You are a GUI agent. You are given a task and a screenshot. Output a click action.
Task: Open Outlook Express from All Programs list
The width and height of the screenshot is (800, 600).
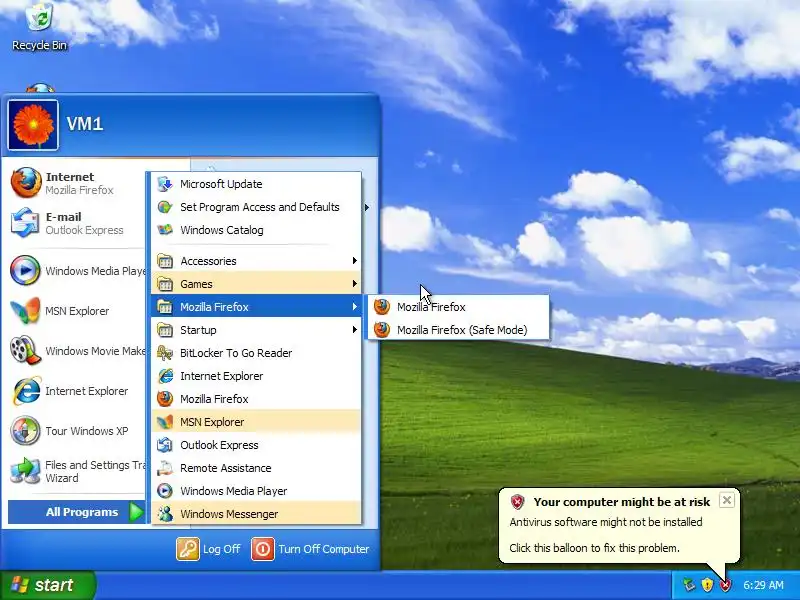click(256, 445)
